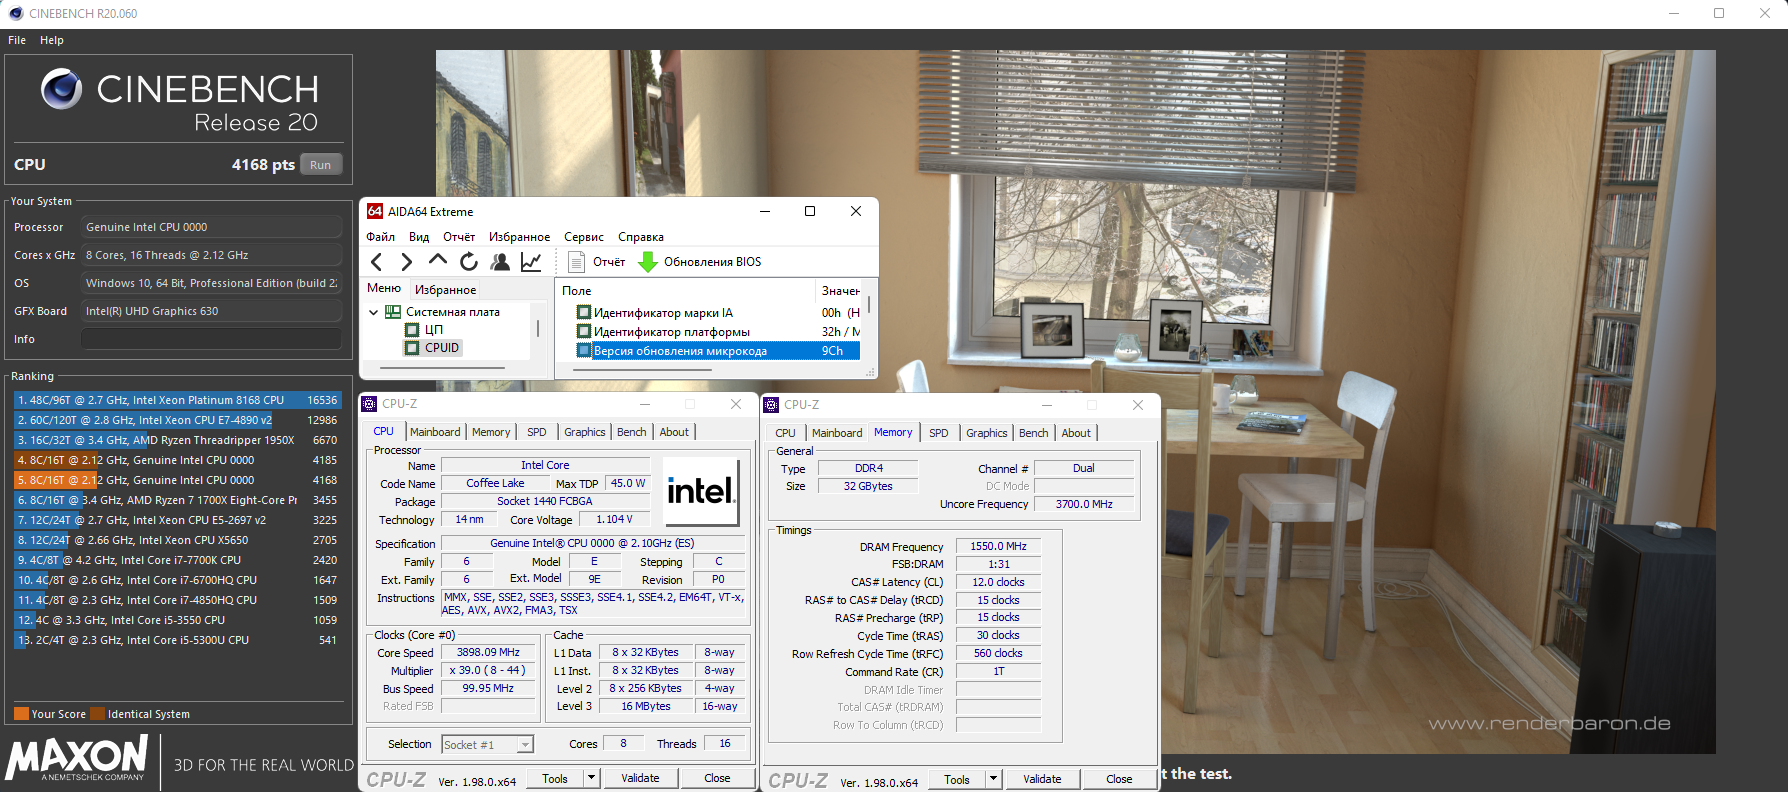This screenshot has height=792, width=1788.
Task: Open the Справка menu in AIDA64
Action: pyautogui.click(x=641, y=237)
